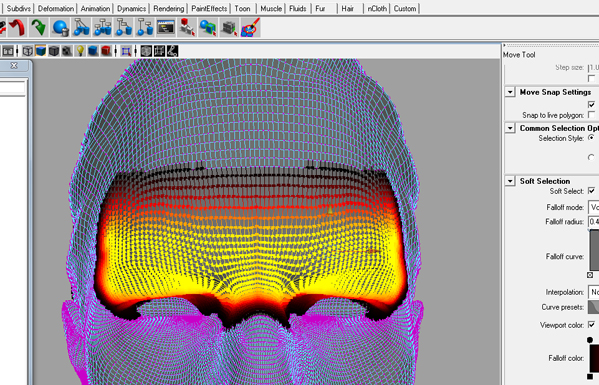Screen dimensions: 599x385
Task: Toggle the Viewport color checkbox
Action: point(591,325)
